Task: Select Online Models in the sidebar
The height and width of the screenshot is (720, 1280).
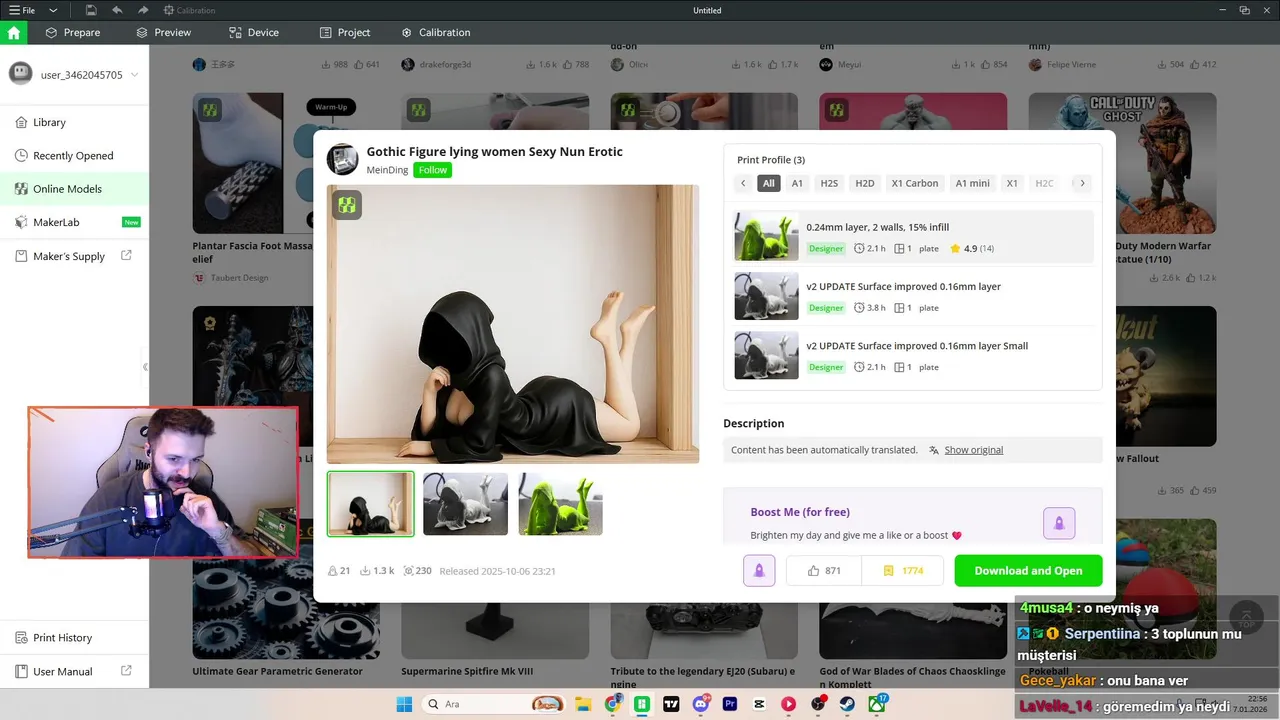Action: 74,189
